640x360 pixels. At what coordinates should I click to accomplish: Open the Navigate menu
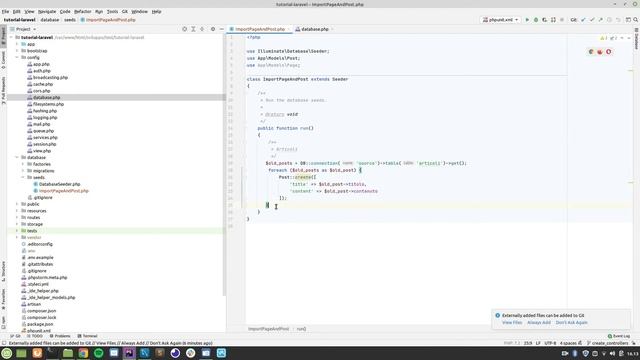pos(47,11)
